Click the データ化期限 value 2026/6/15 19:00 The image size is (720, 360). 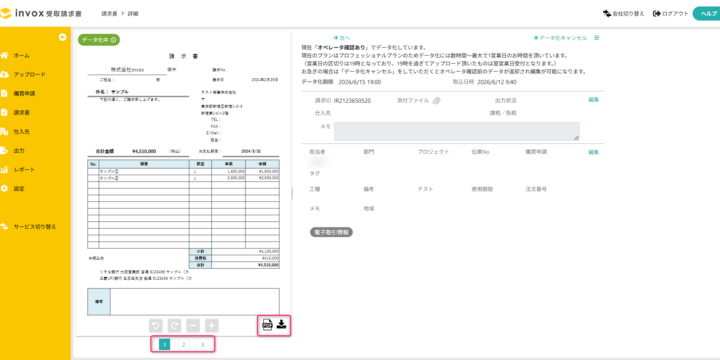click(x=360, y=82)
